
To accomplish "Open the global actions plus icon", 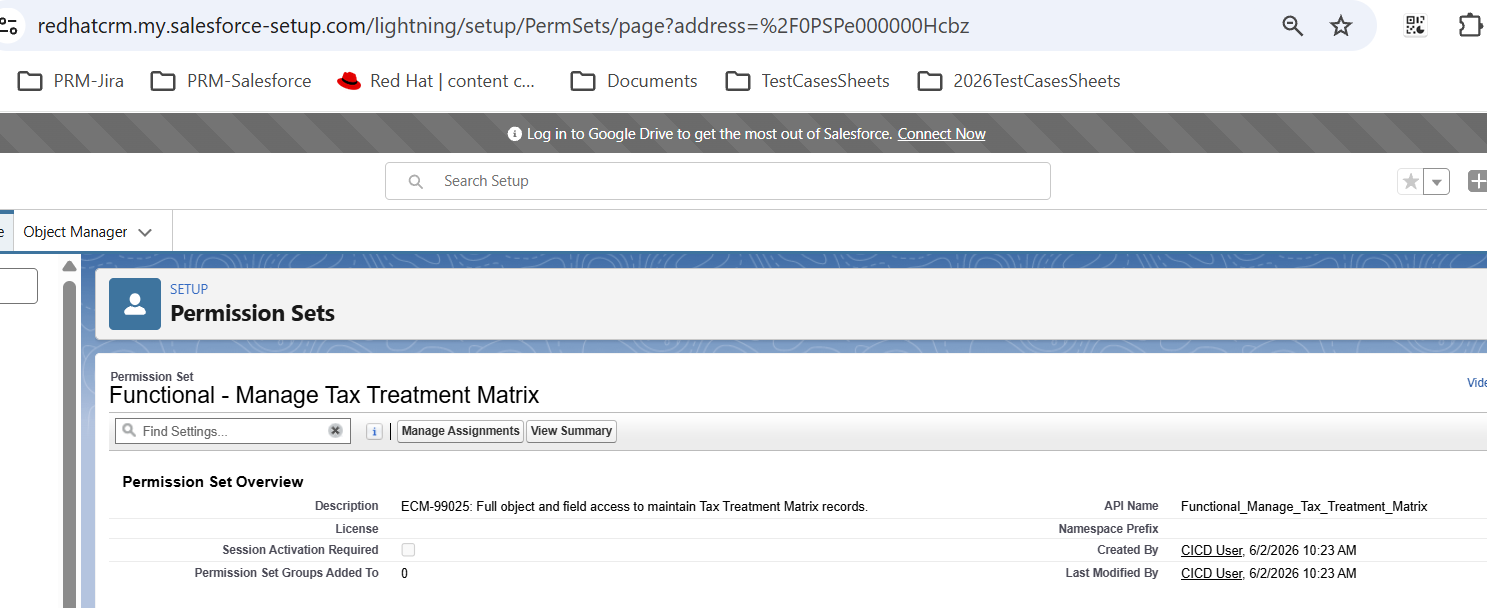I will pos(1477,181).
